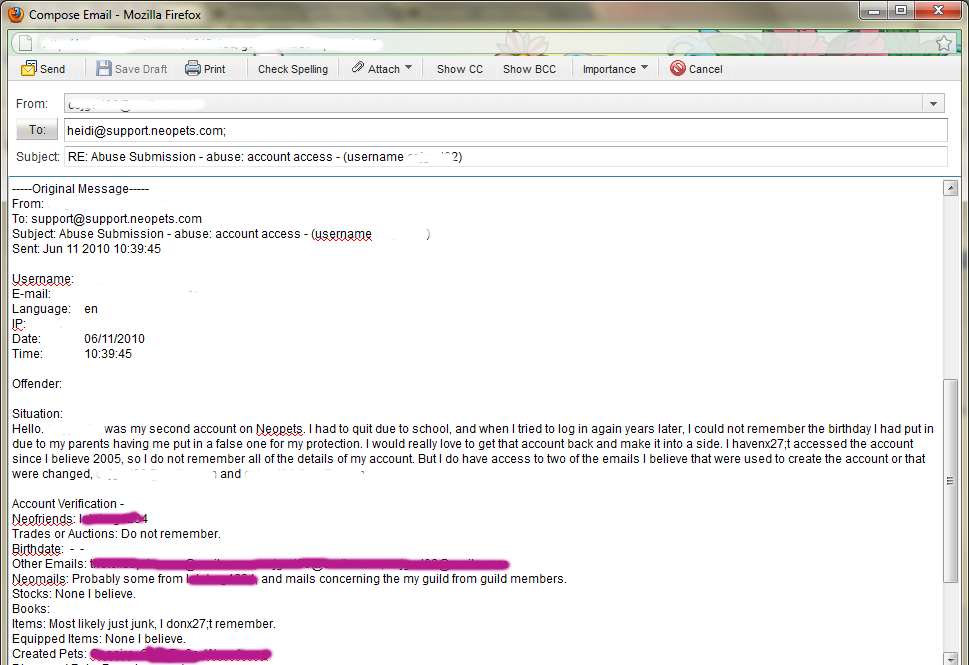Image resolution: width=969 pixels, height=665 pixels.
Task: Click the 'Situation:' label
Action: pyautogui.click(x=37, y=414)
